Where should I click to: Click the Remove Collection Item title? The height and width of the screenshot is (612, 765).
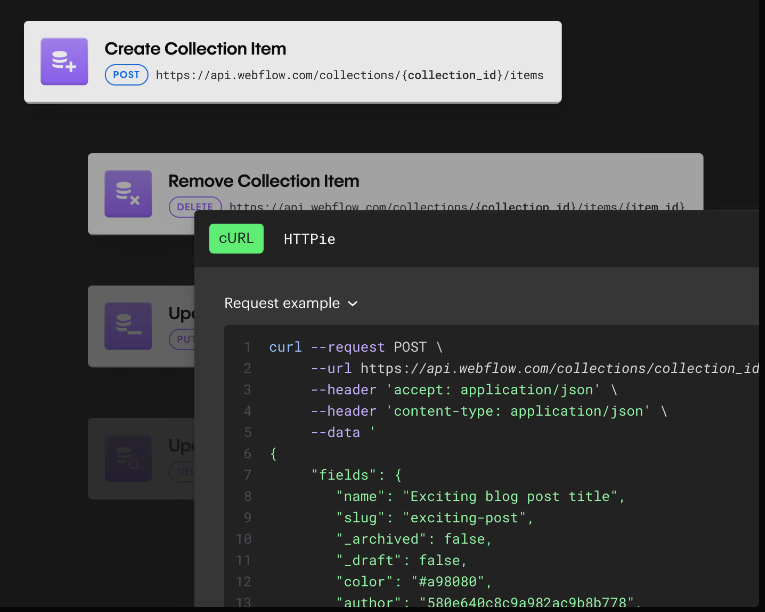tap(263, 181)
